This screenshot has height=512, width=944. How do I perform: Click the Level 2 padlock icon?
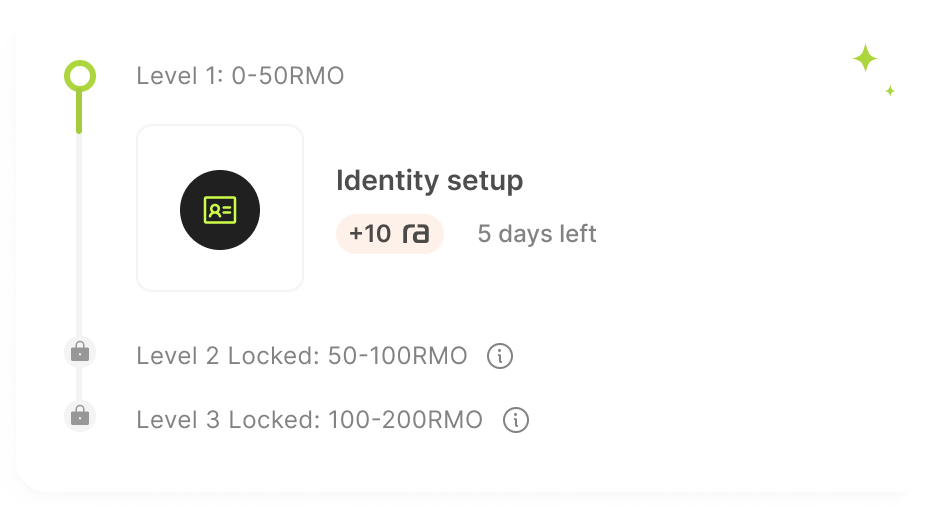point(80,352)
